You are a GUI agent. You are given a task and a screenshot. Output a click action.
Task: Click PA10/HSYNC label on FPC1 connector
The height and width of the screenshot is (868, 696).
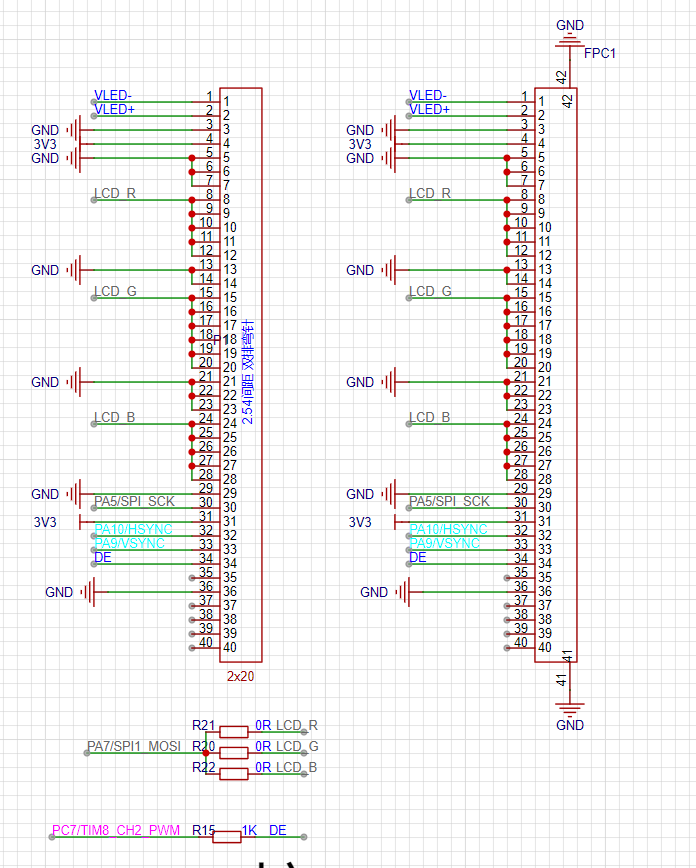pyautogui.click(x=449, y=529)
